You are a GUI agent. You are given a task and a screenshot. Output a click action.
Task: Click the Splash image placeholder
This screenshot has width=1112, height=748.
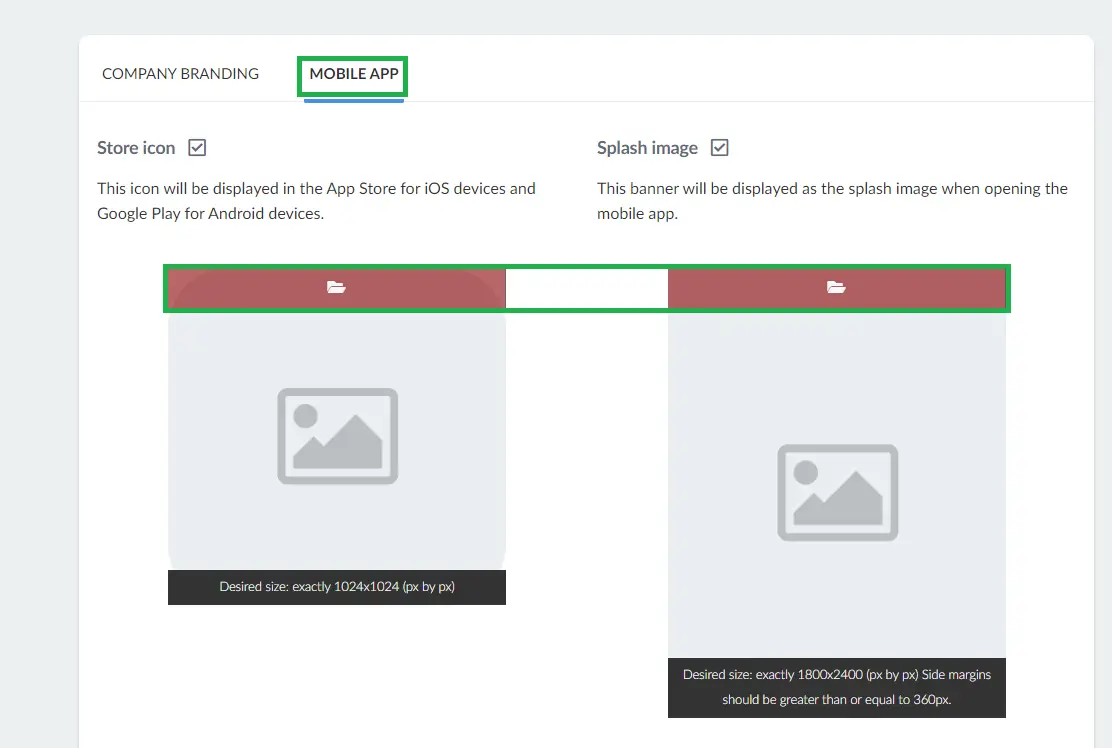pyautogui.click(x=837, y=493)
